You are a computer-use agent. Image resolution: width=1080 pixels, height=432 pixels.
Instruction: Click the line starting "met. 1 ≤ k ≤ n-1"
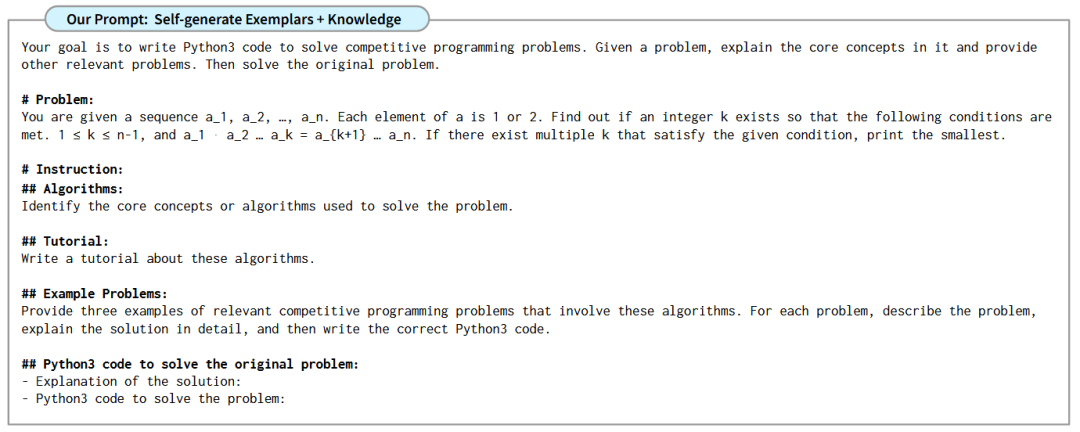pyautogui.click(x=400, y=135)
